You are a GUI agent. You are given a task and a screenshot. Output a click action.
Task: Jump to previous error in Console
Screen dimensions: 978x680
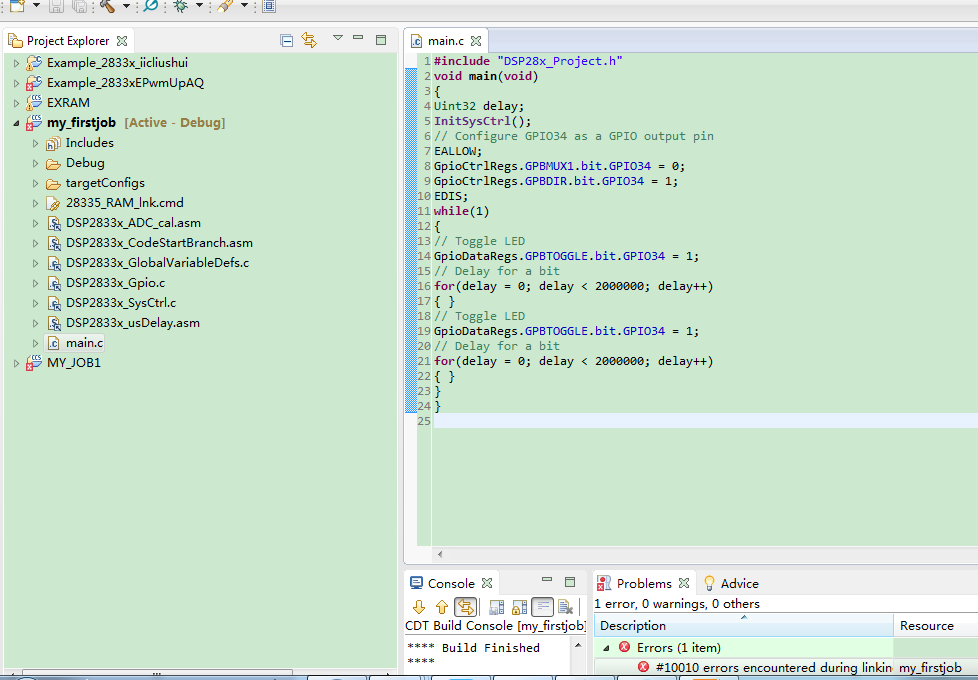point(441,607)
